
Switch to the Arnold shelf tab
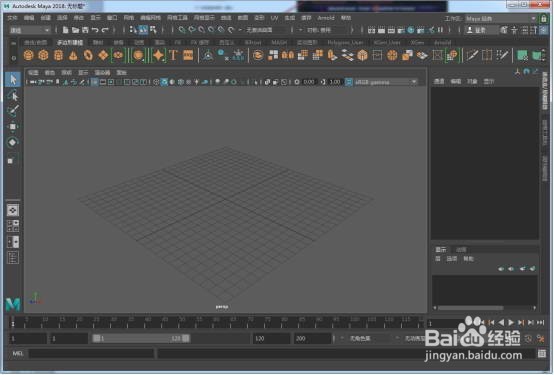pos(442,42)
